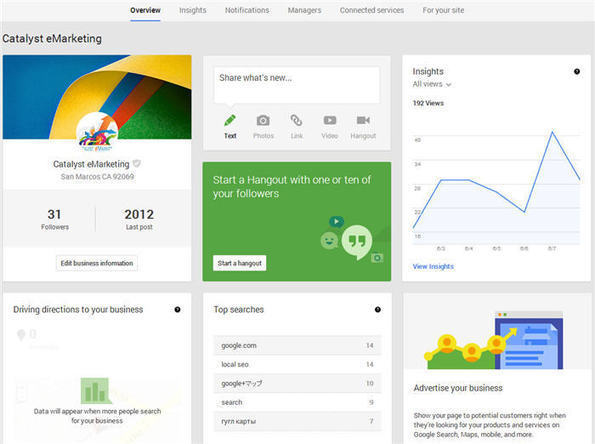Open the Hangout camcorder icon
Viewport: 595px width, 444px height.
pyautogui.click(x=363, y=120)
